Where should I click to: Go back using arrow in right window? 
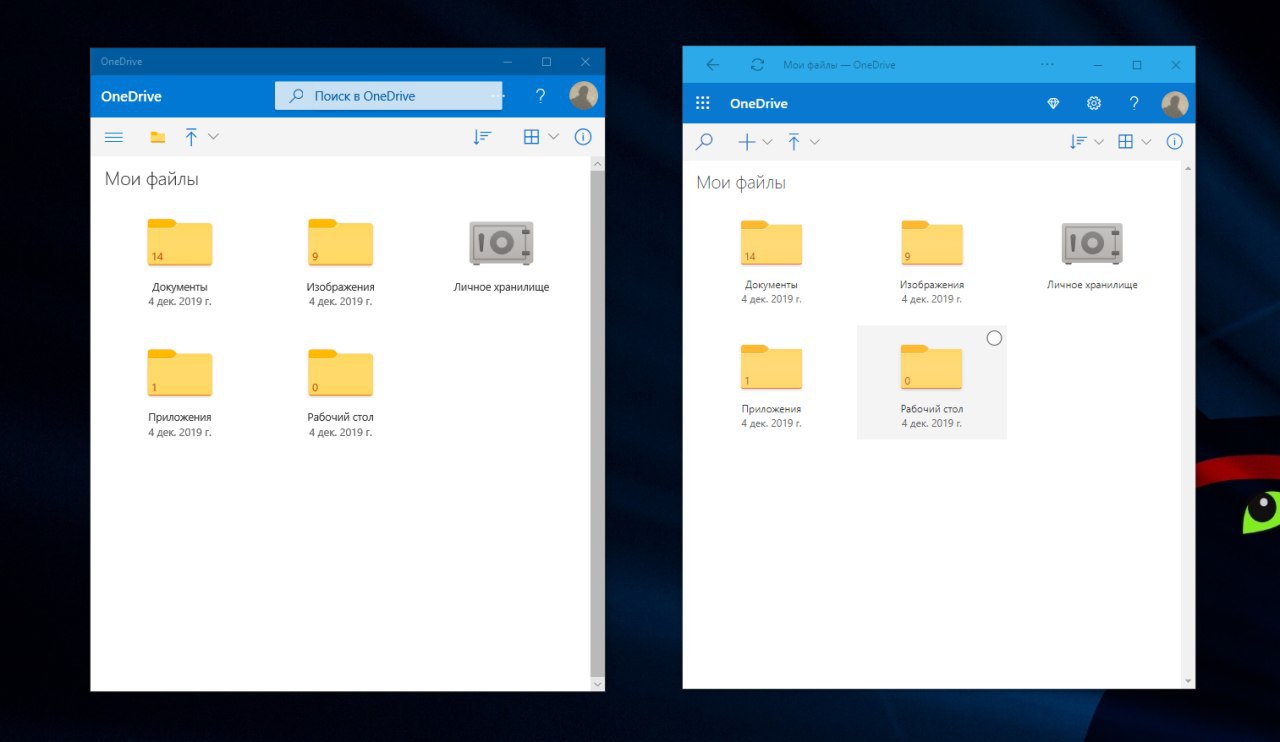pyautogui.click(x=712, y=65)
